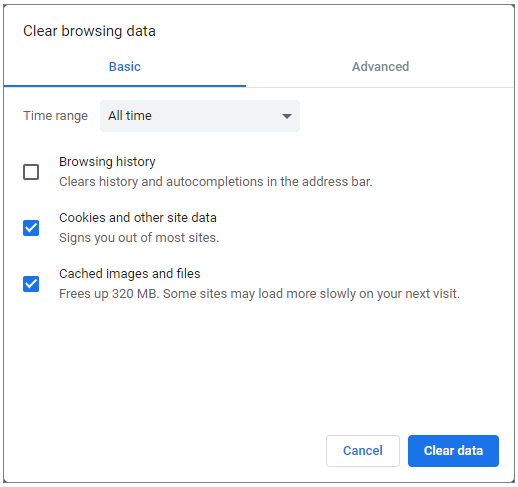The width and height of the screenshot is (518, 487).
Task: Switch to the Advanced tab
Action: pos(380,67)
